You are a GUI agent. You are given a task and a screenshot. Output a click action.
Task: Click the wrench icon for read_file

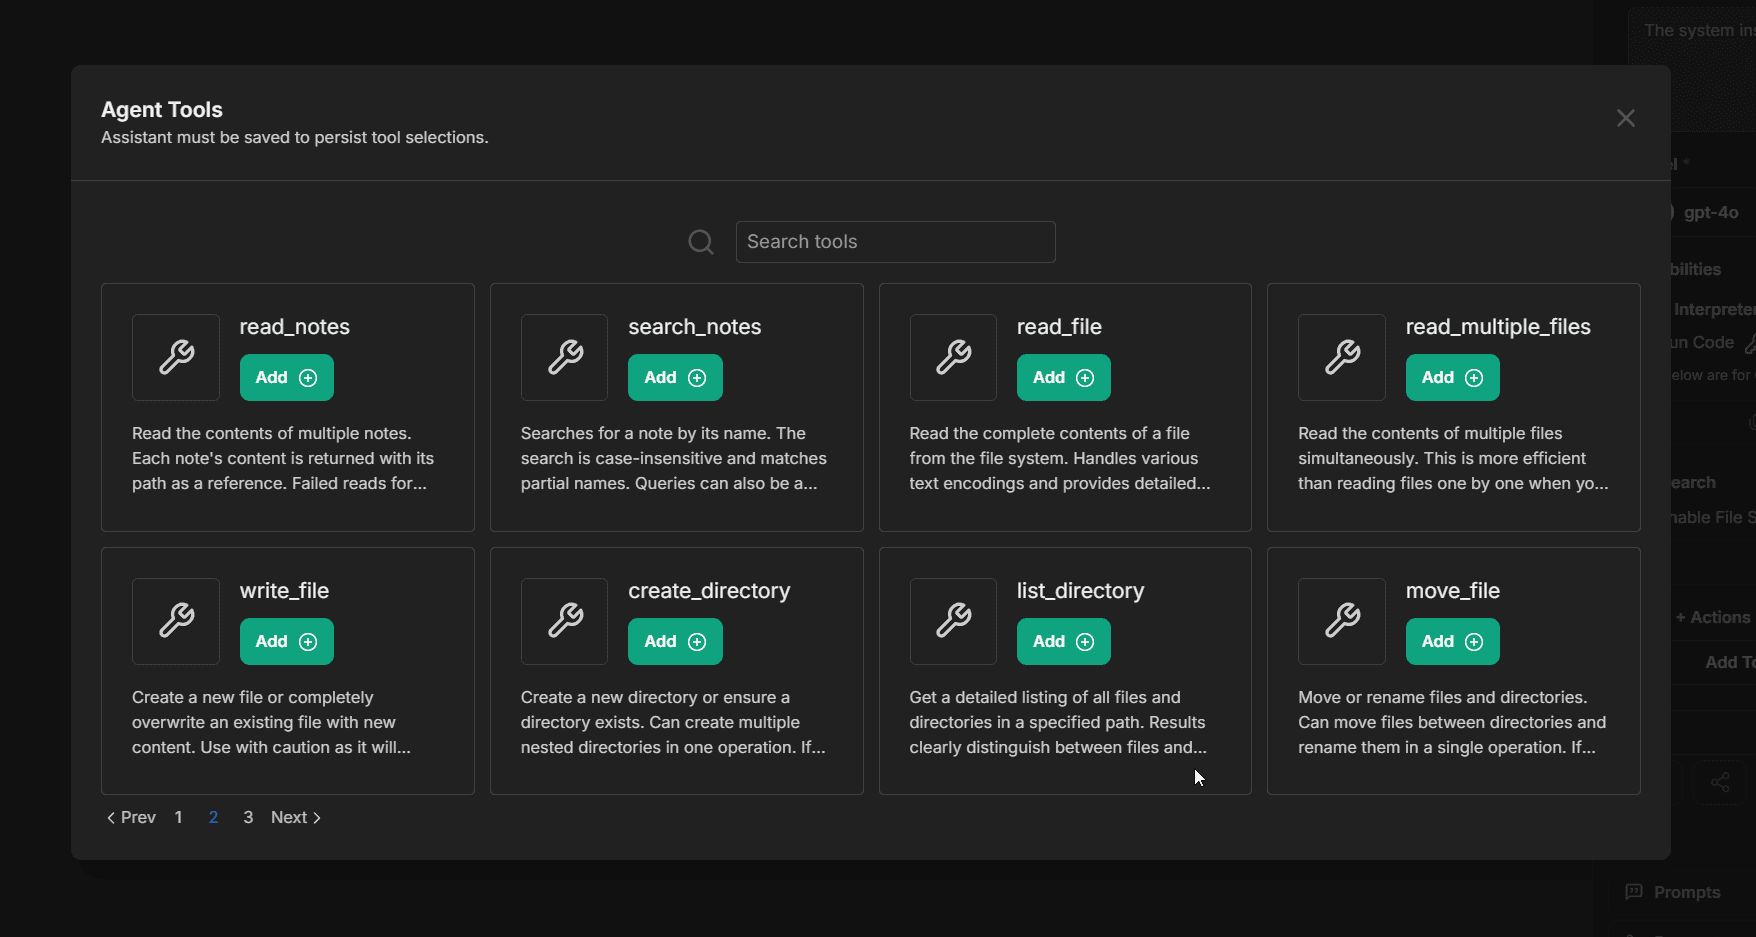point(953,357)
